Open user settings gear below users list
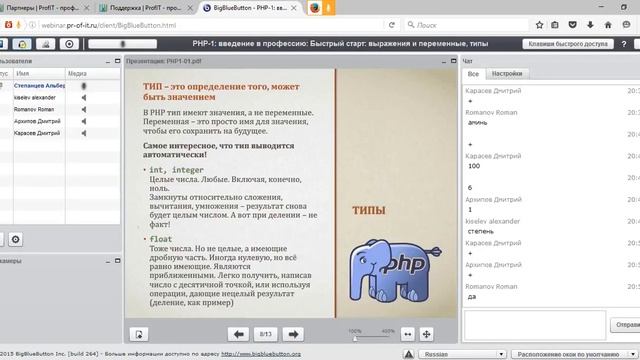The width and height of the screenshot is (640, 360). point(16,239)
